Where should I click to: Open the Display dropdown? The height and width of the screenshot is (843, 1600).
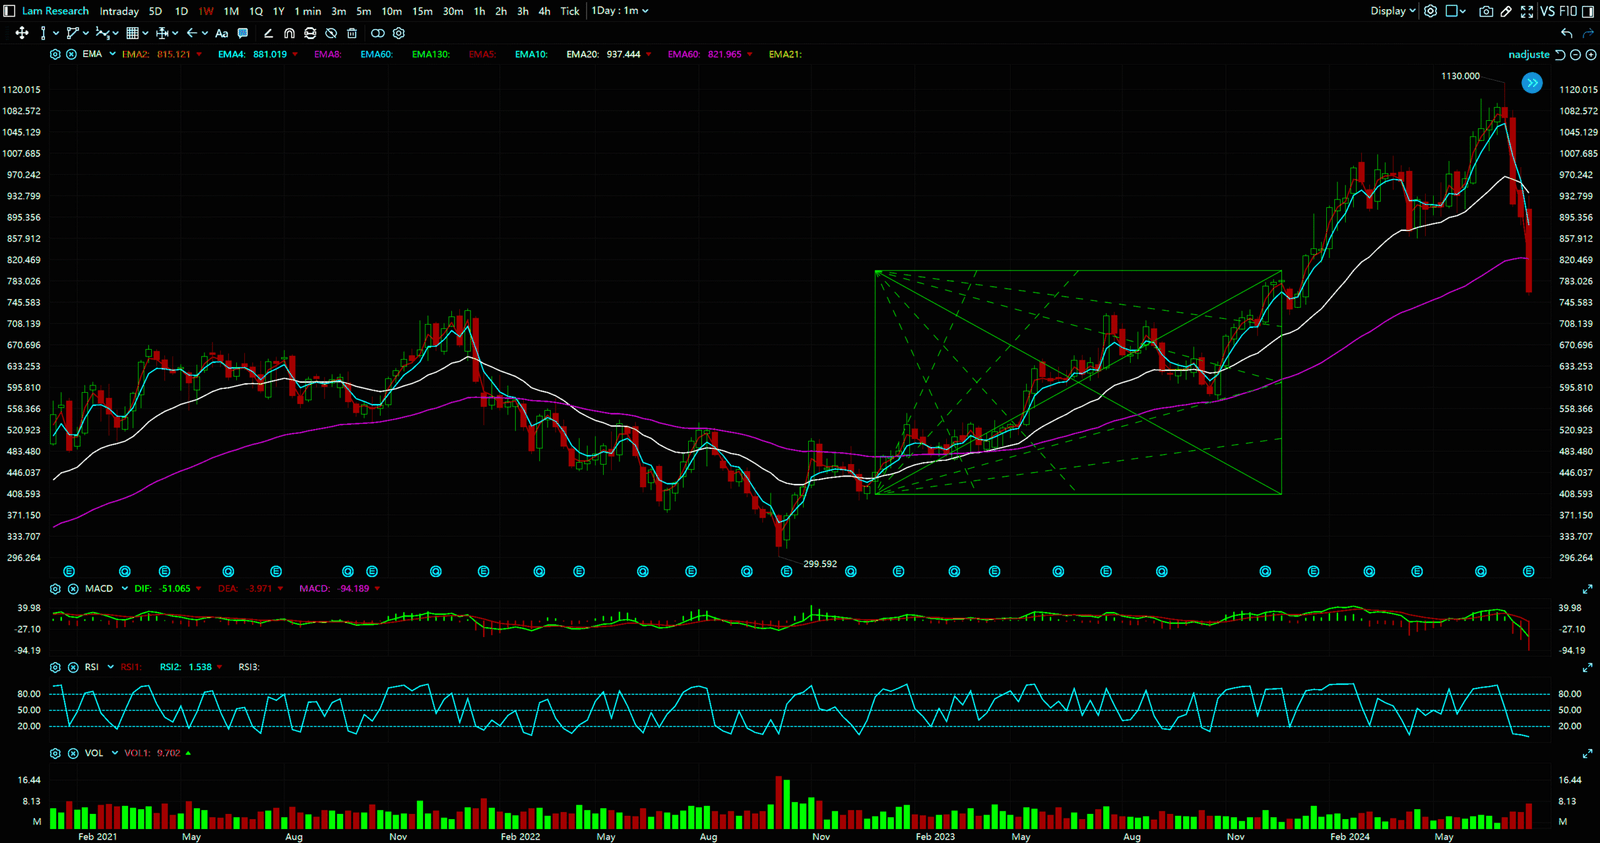1392,11
